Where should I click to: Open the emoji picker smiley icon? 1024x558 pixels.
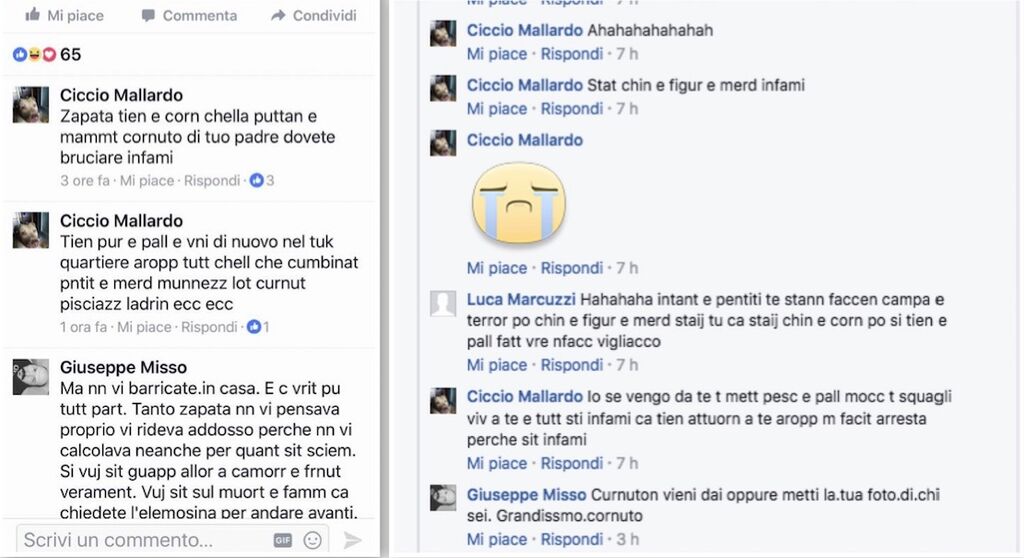[313, 540]
